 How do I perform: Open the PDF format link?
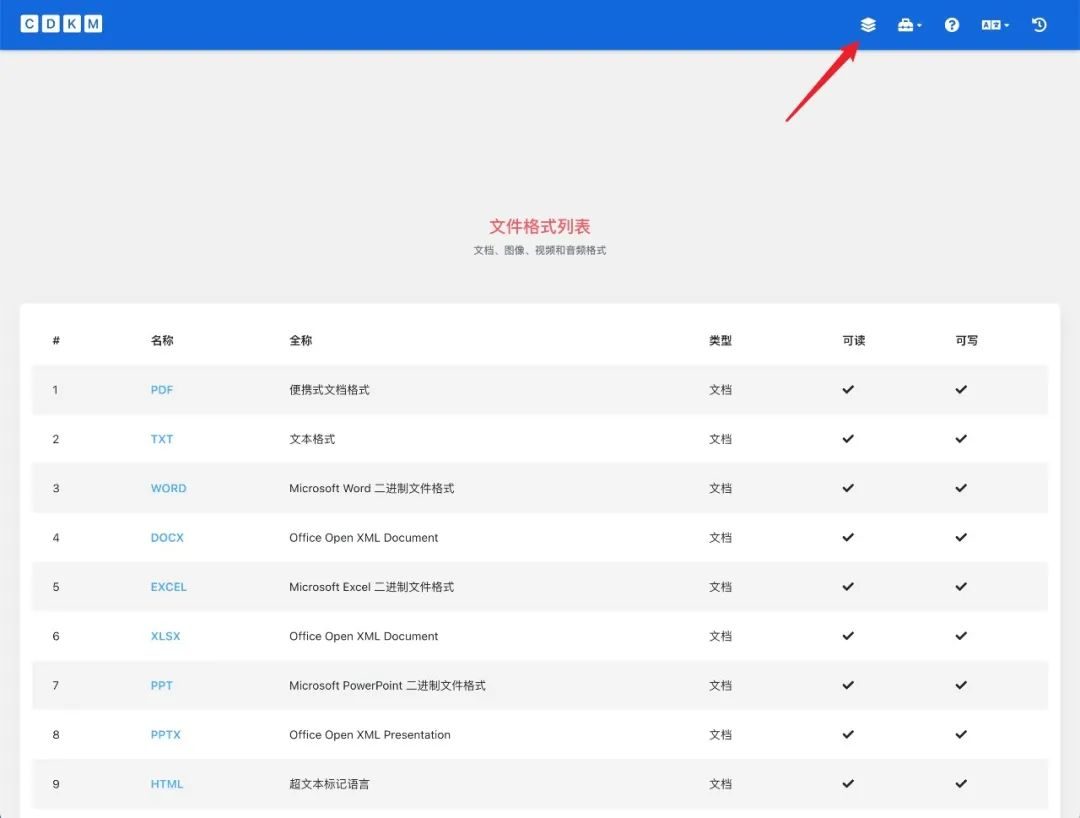[x=161, y=389]
